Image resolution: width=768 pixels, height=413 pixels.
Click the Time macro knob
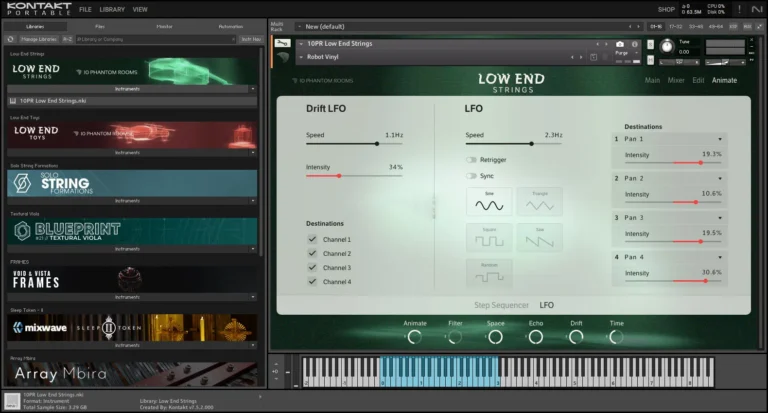tap(617, 337)
